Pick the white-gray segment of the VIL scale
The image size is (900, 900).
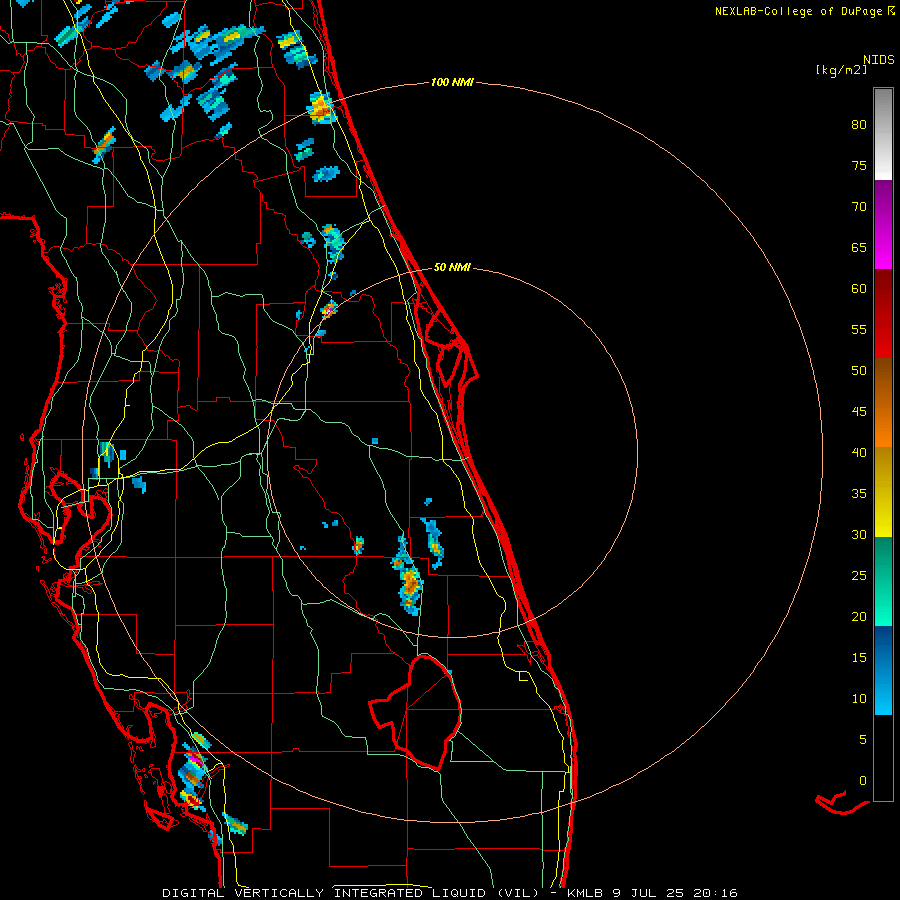[883, 134]
